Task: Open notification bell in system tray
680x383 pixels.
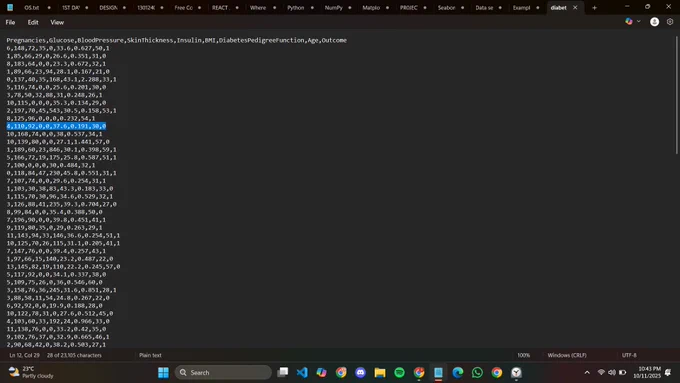Action: [668, 373]
